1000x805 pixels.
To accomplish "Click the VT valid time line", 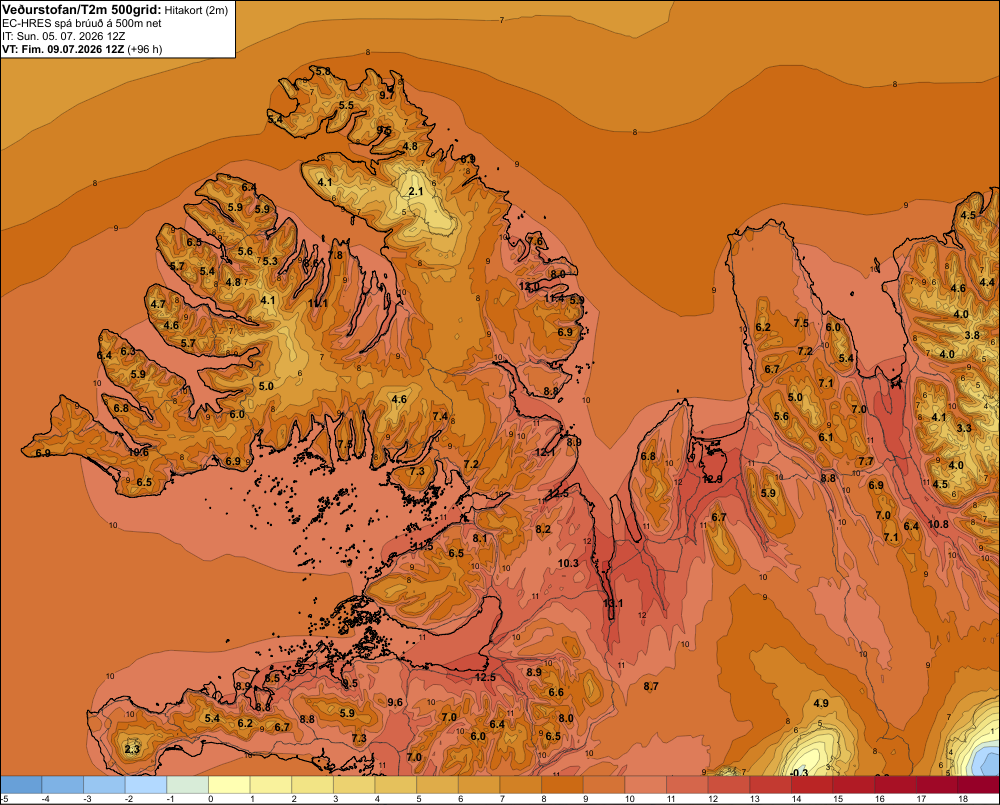I will [82, 49].
